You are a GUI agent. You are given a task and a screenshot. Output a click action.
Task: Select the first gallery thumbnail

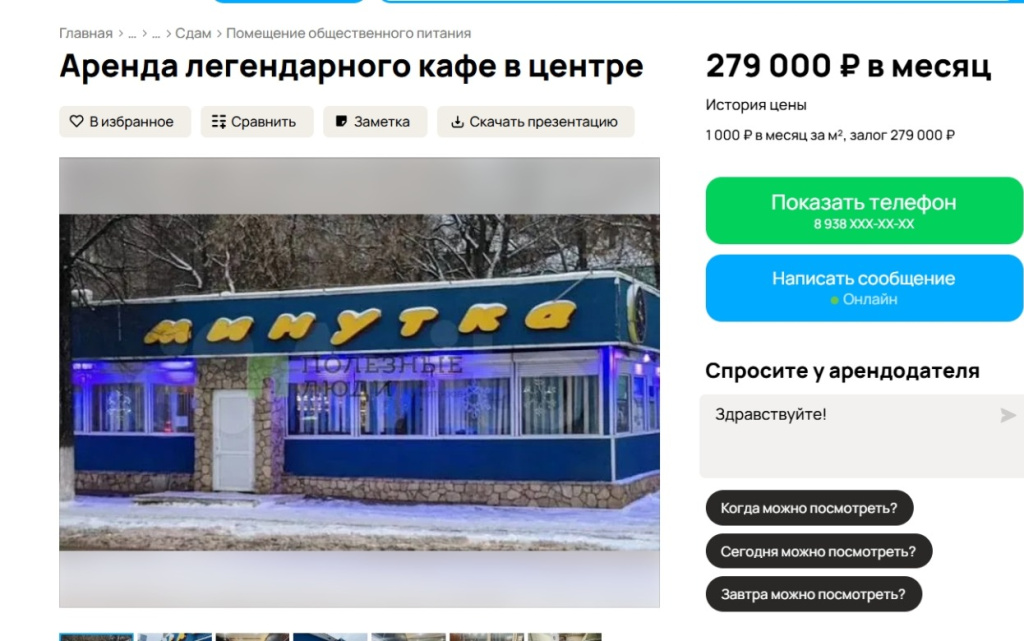[96, 636]
